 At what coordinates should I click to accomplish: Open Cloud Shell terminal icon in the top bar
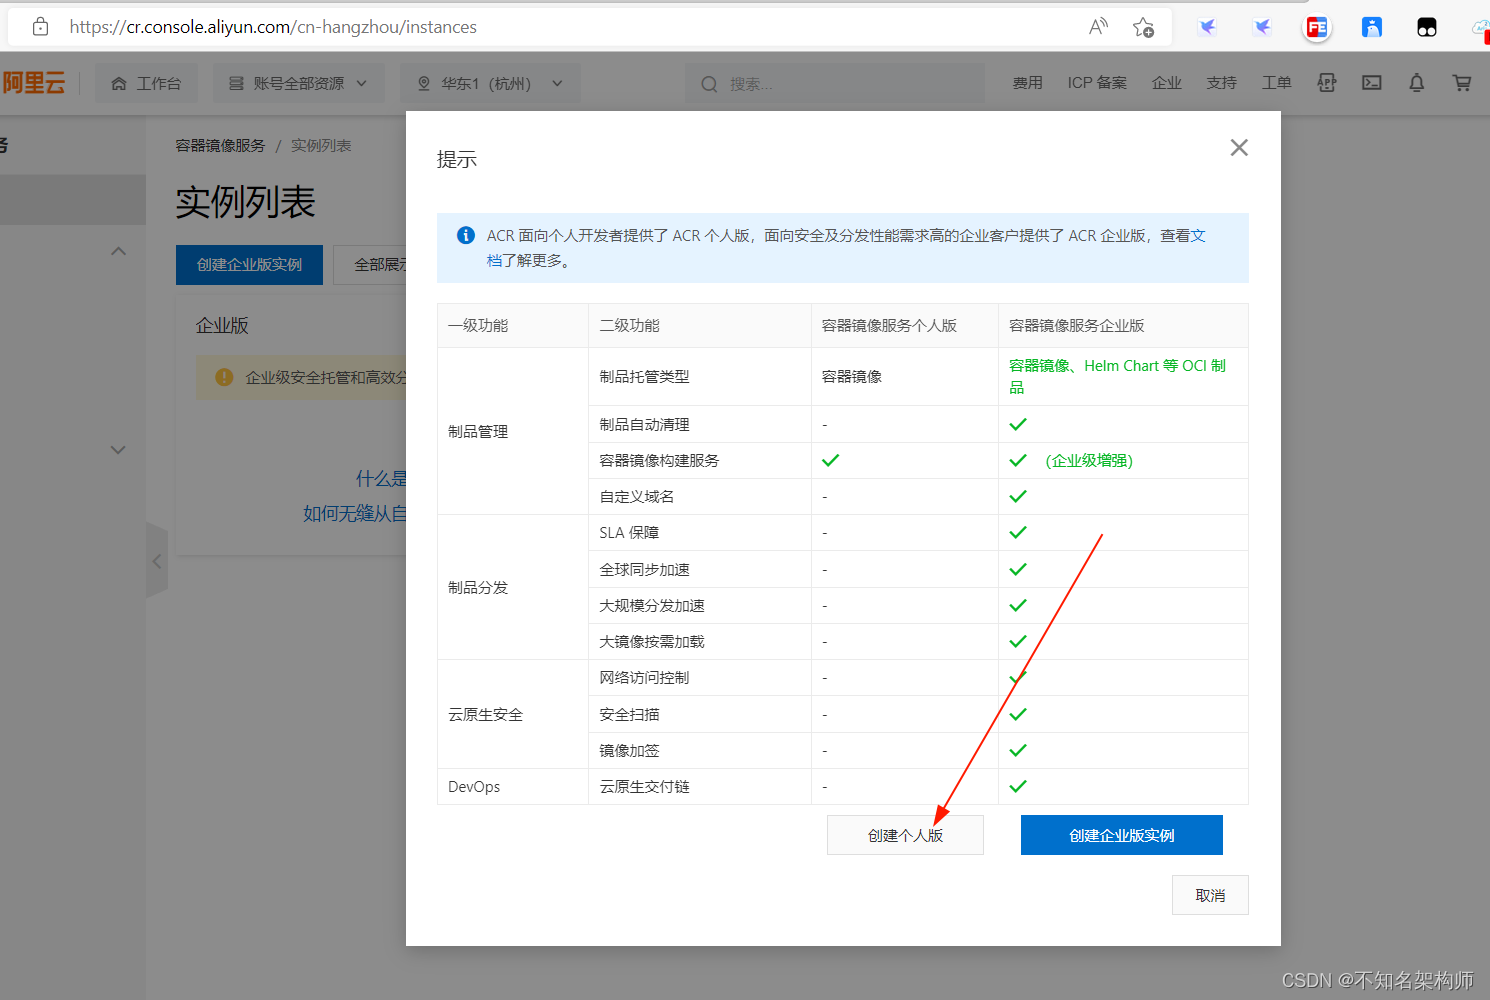coord(1372,83)
